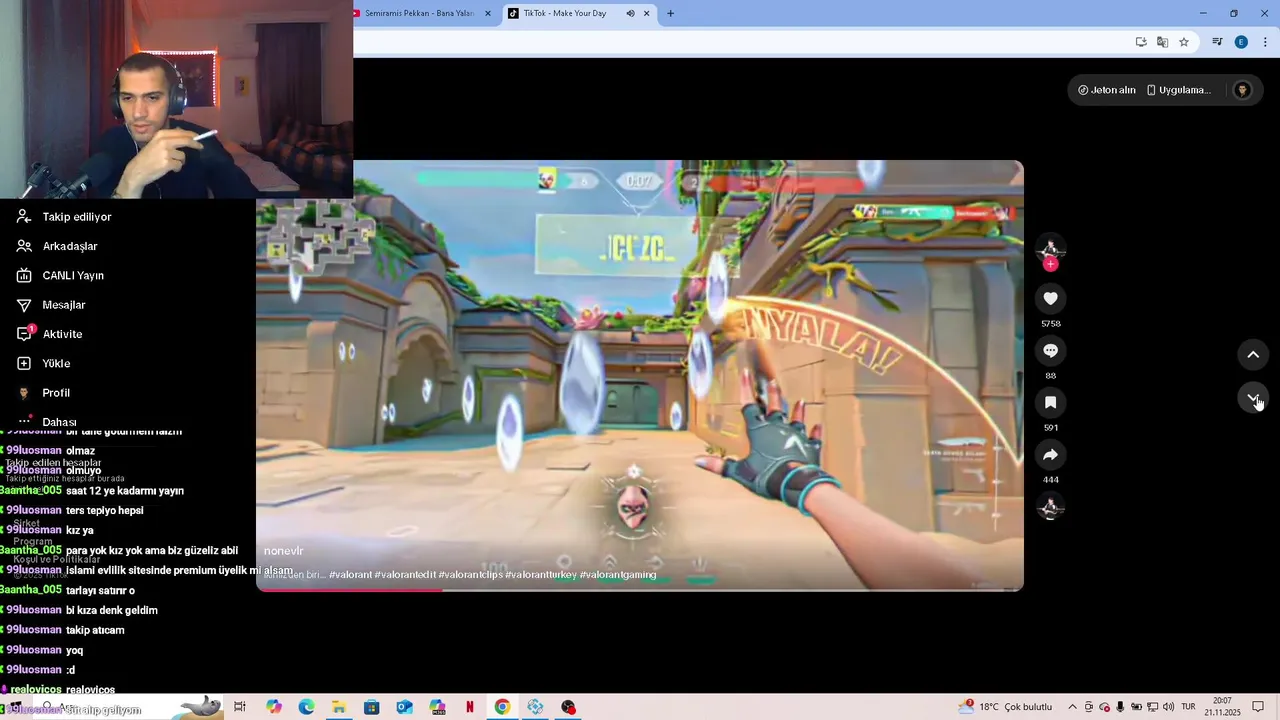
Task: Click chat message "takip atıcam"
Action: 95,630
